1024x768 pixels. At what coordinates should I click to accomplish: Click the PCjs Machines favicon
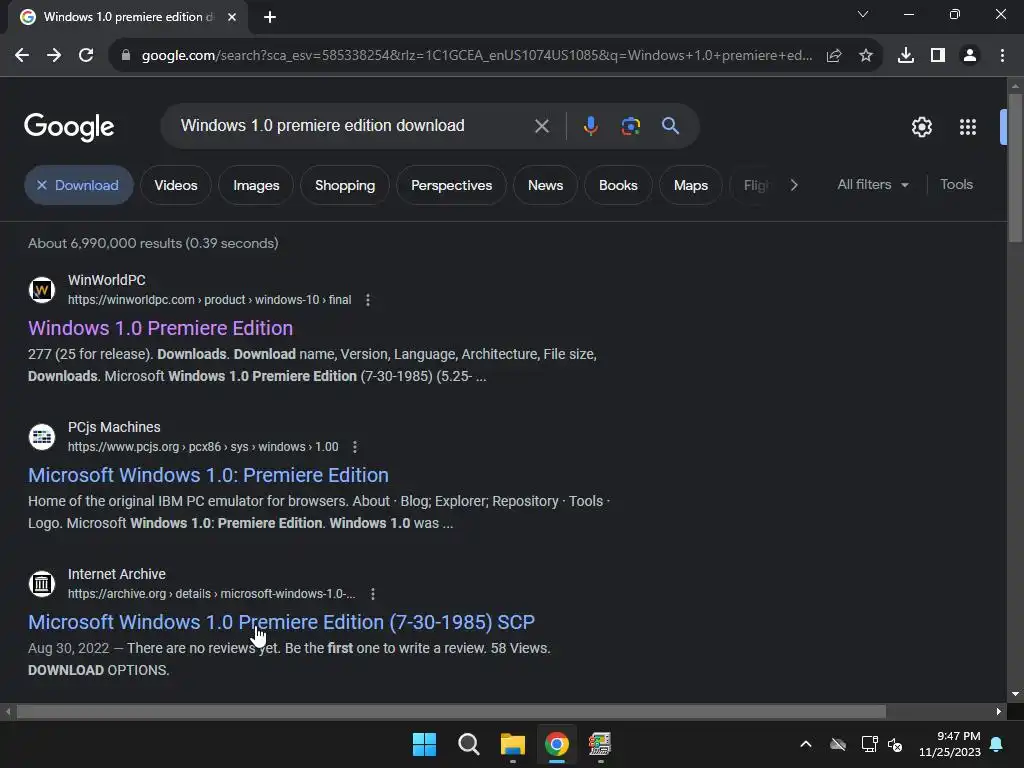coord(42,436)
